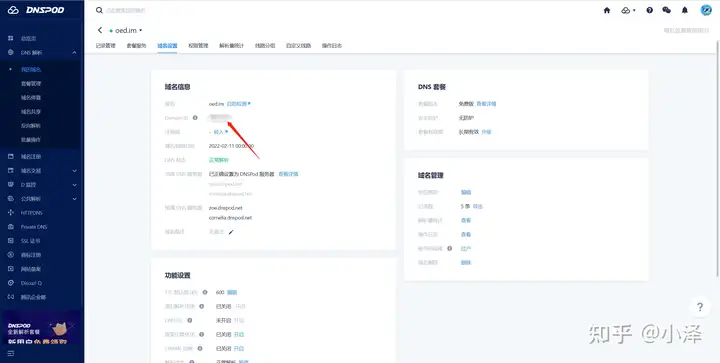The height and width of the screenshot is (363, 720).
Task: Click 导出 beside 5 条 records
Action: click(x=478, y=207)
